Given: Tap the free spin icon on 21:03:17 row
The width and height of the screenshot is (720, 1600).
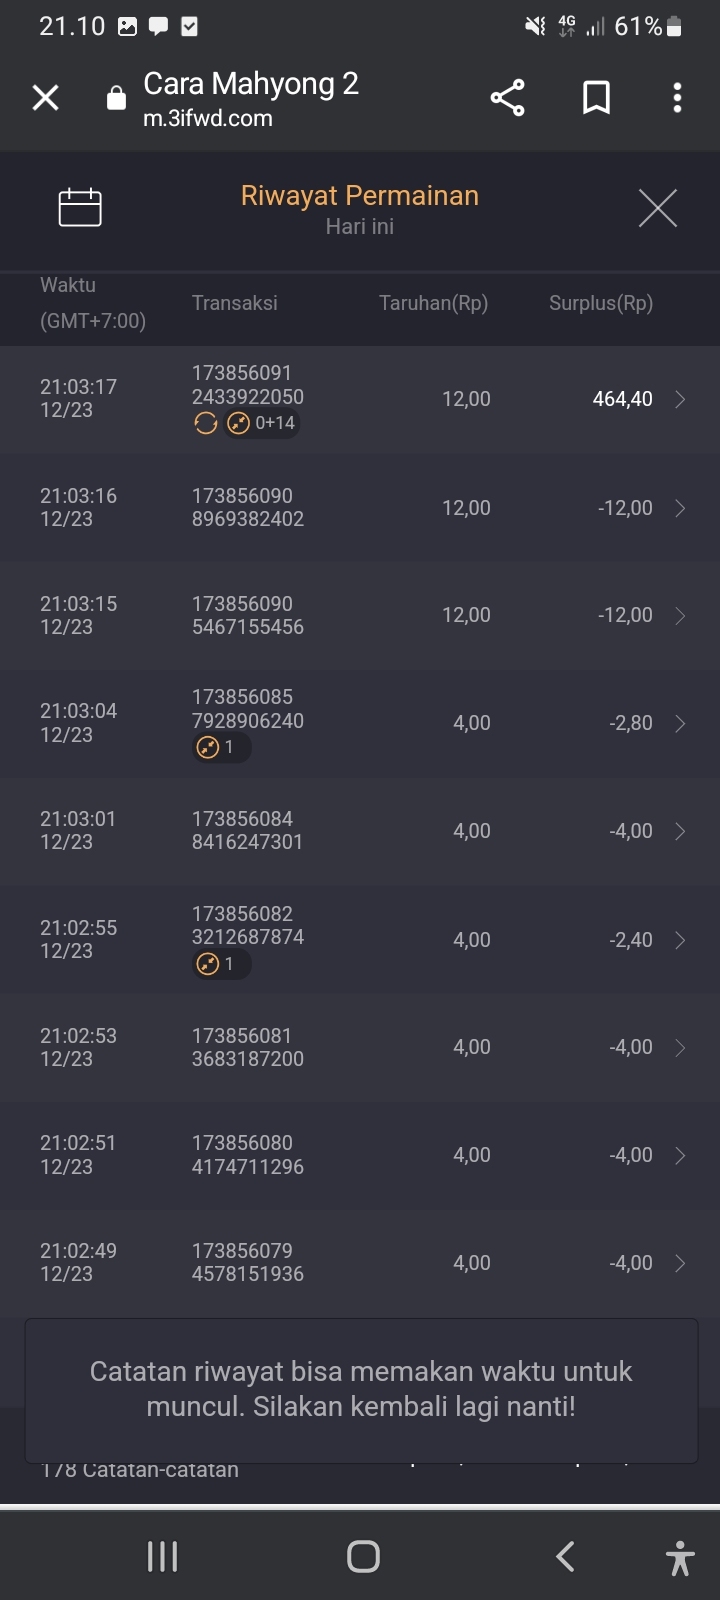Looking at the screenshot, I should pyautogui.click(x=206, y=423).
